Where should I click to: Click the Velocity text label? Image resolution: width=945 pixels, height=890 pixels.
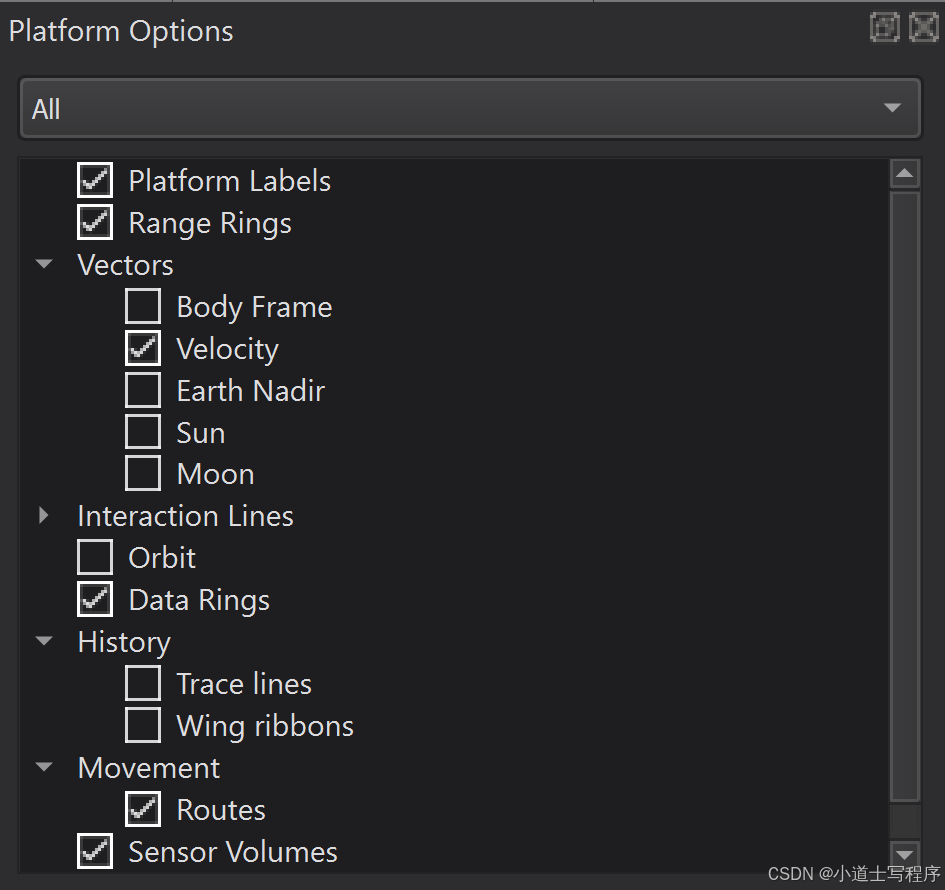click(x=227, y=349)
